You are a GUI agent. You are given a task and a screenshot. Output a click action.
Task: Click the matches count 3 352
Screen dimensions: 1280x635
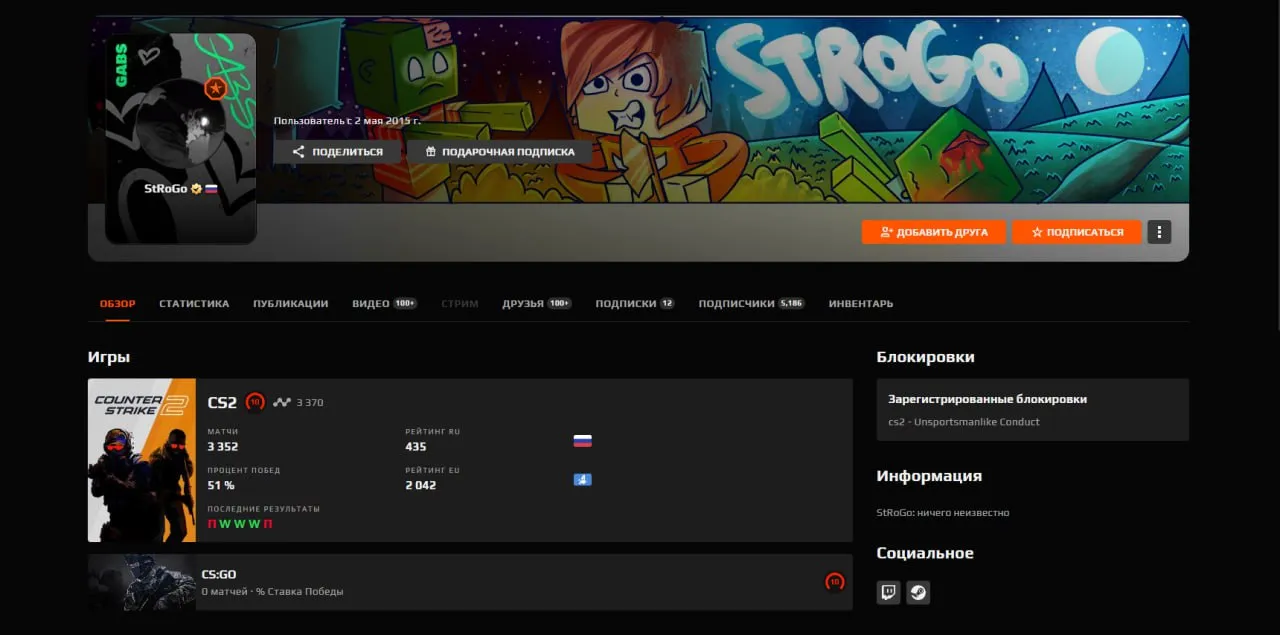coord(223,447)
